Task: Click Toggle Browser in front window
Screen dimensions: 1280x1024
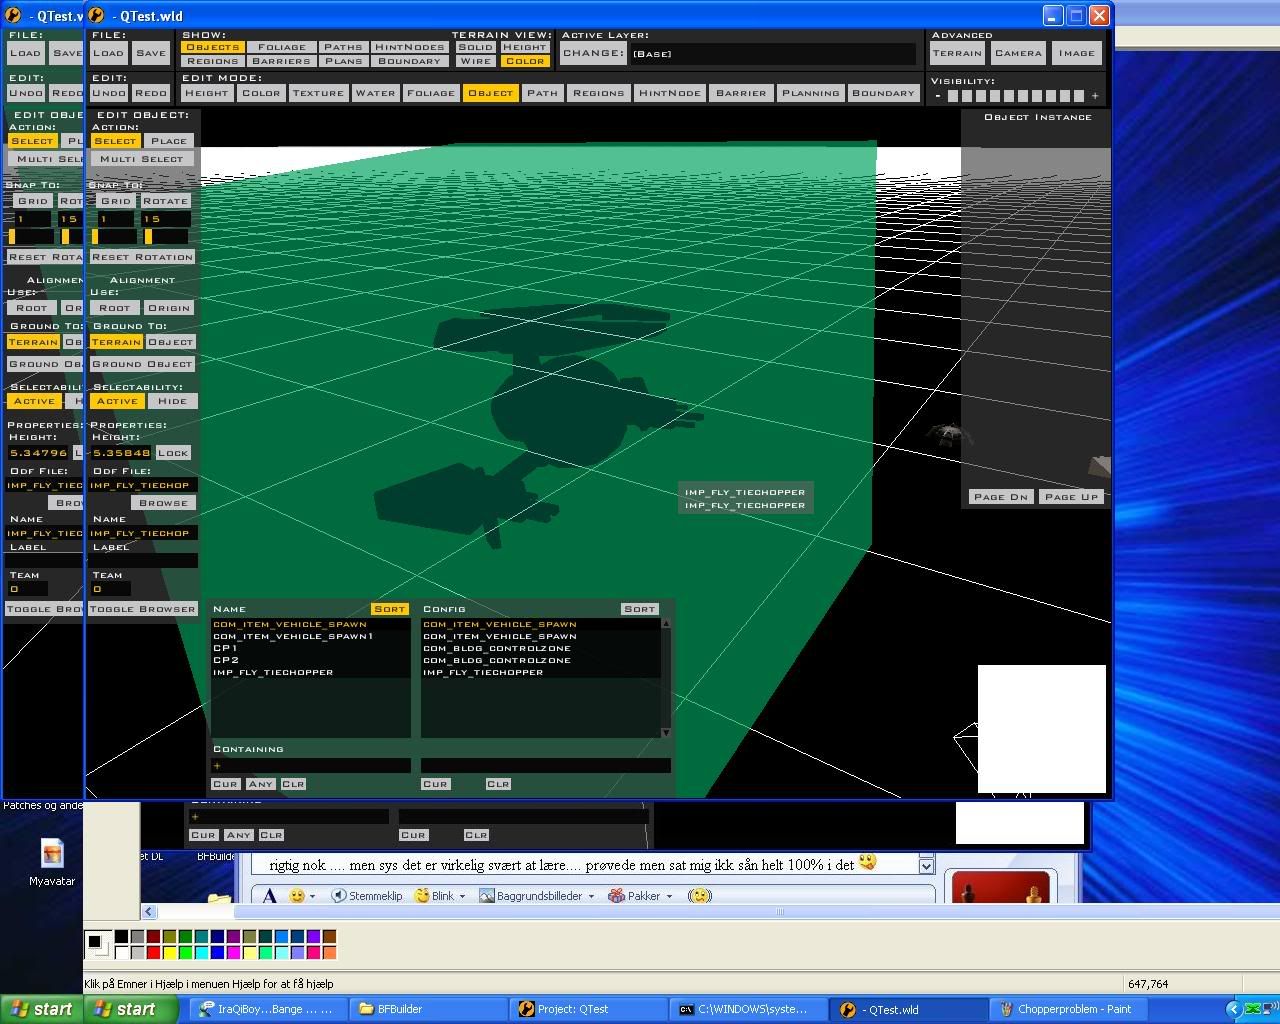Action: point(142,609)
